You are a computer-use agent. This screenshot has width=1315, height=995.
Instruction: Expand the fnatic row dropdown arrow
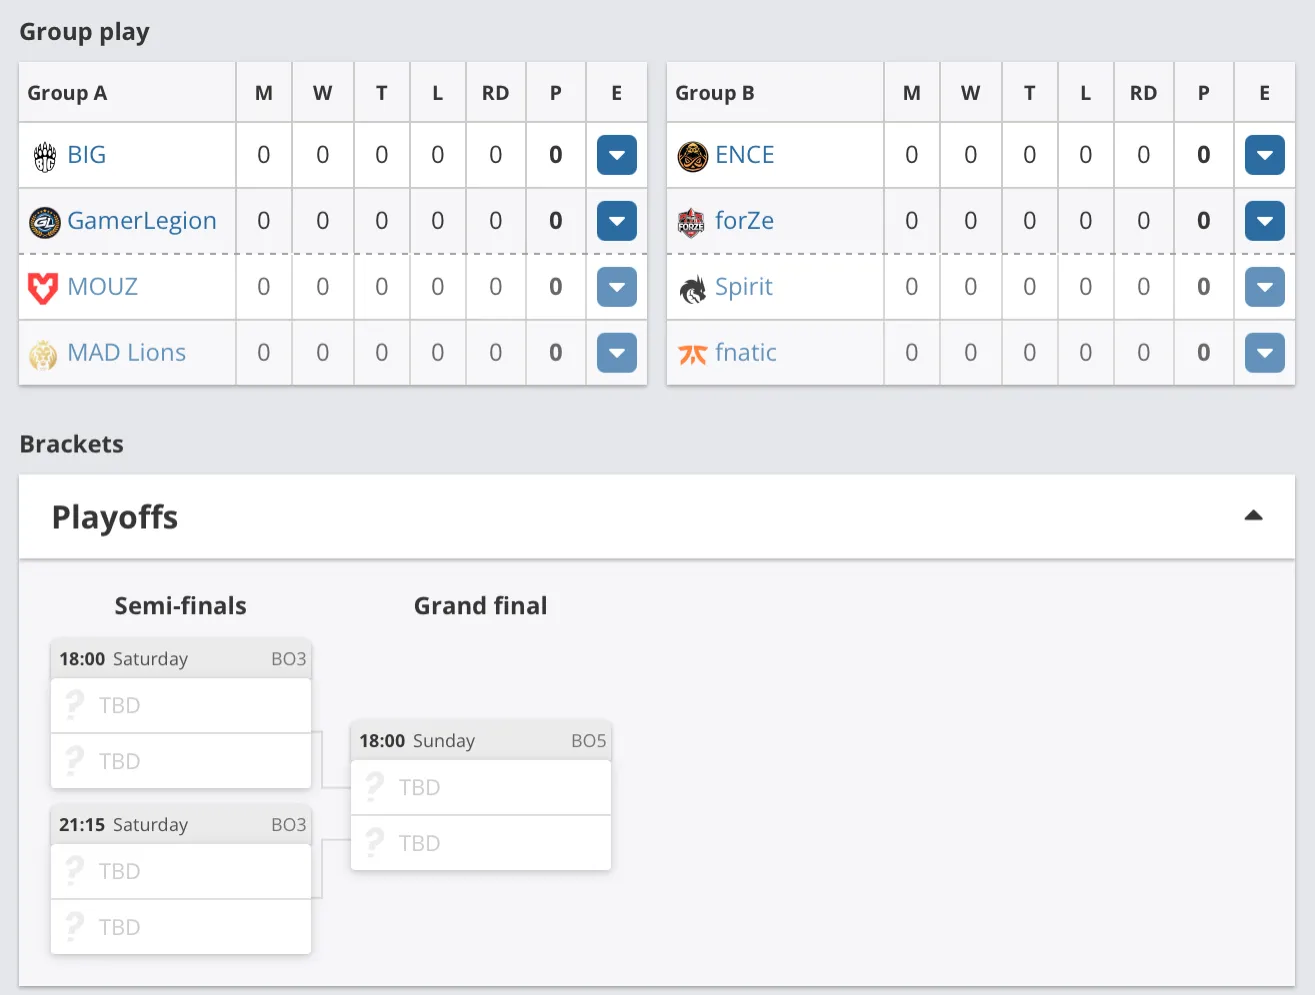click(1265, 353)
